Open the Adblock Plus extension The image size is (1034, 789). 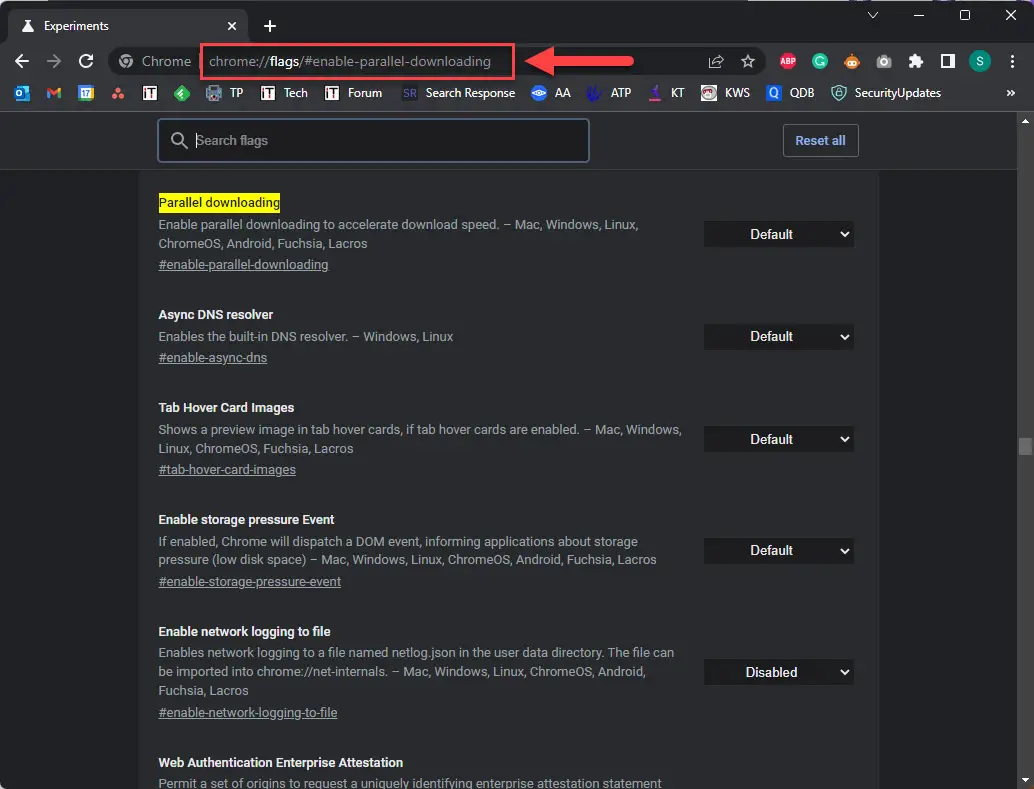[788, 61]
